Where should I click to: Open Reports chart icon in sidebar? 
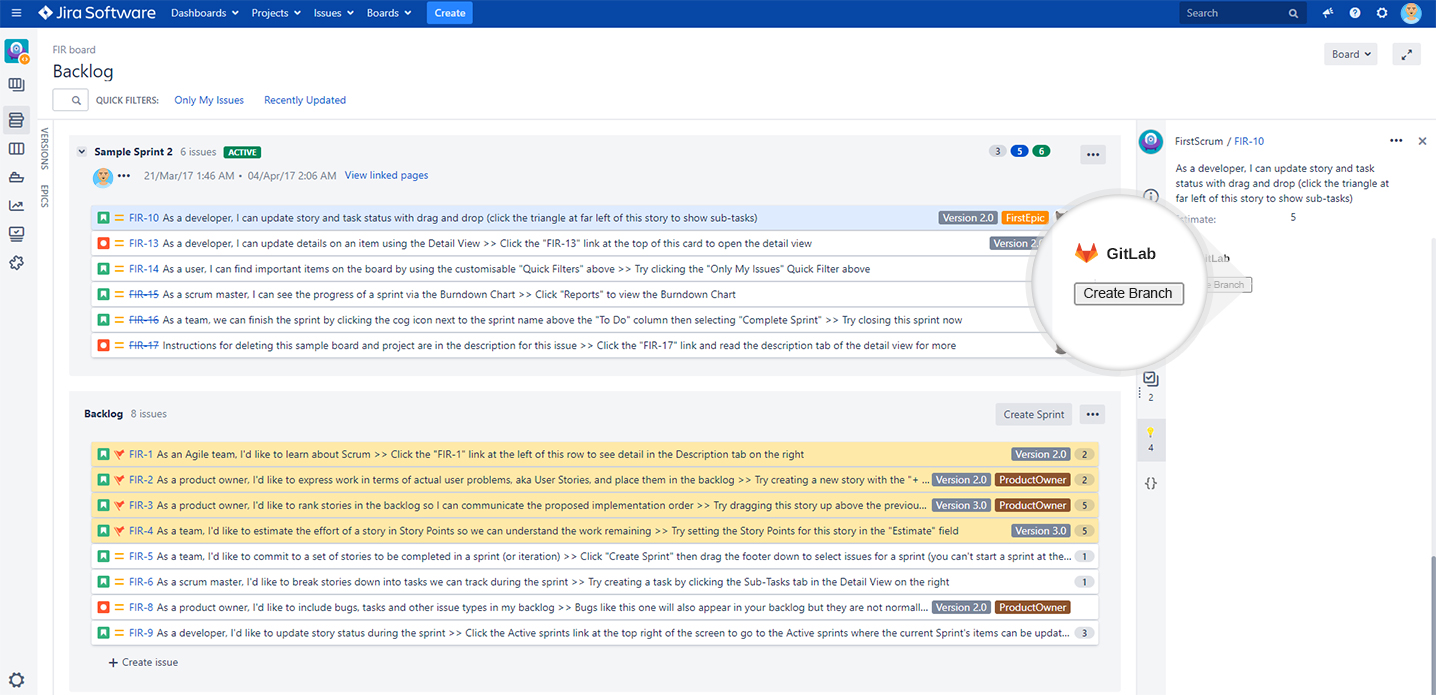point(16,205)
